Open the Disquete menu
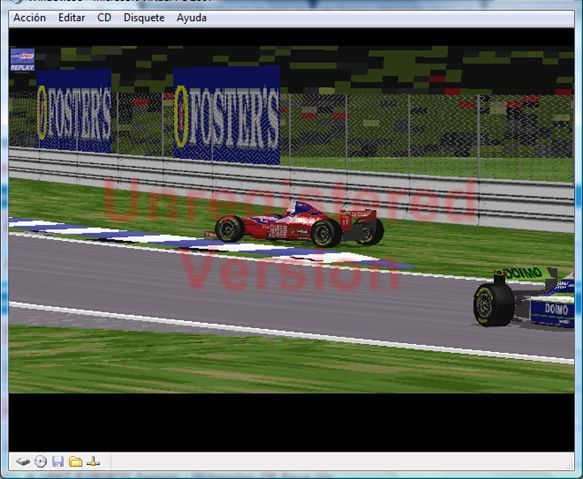583x479 pixels. coord(144,18)
